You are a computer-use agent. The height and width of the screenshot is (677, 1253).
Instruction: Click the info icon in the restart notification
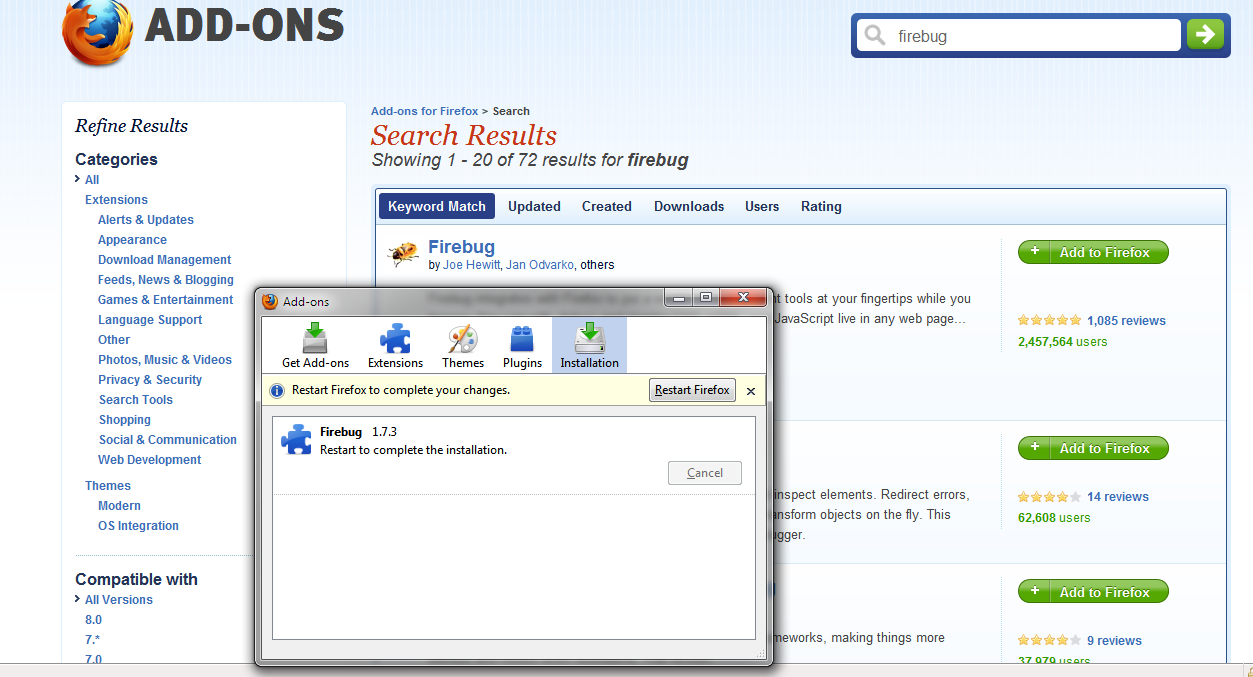[x=278, y=390]
